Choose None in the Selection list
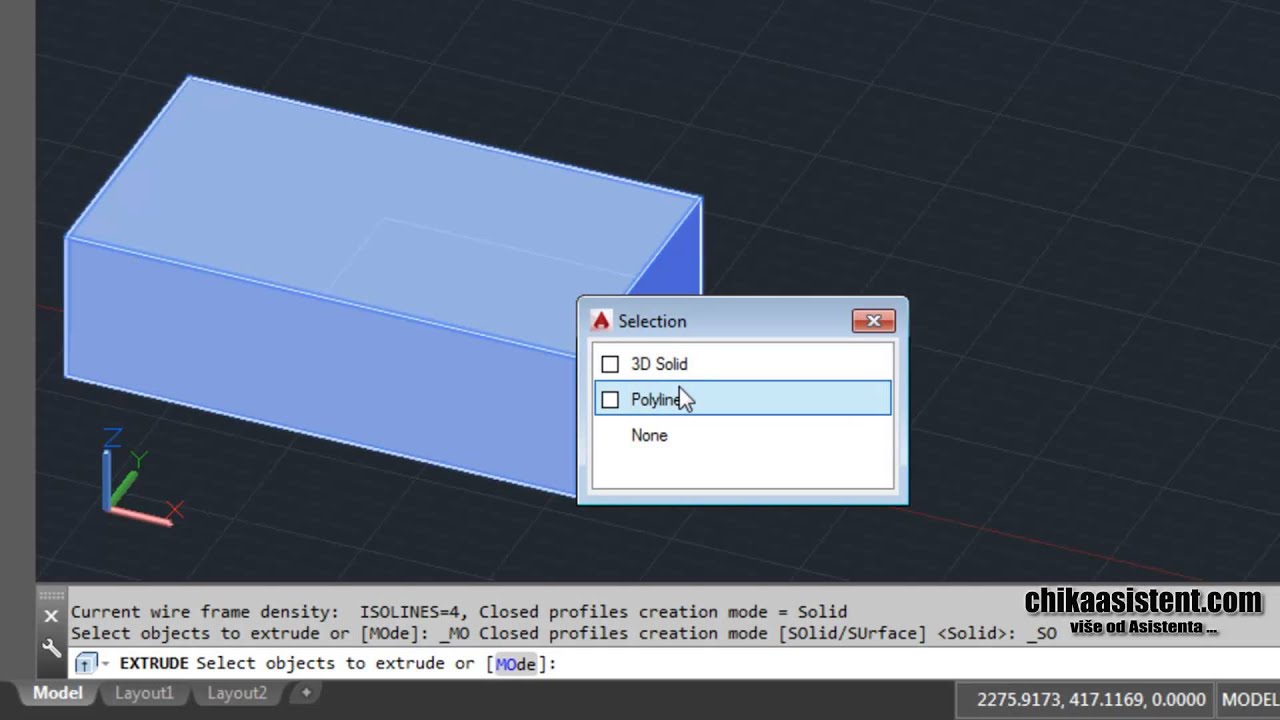The height and width of the screenshot is (720, 1280). click(649, 435)
